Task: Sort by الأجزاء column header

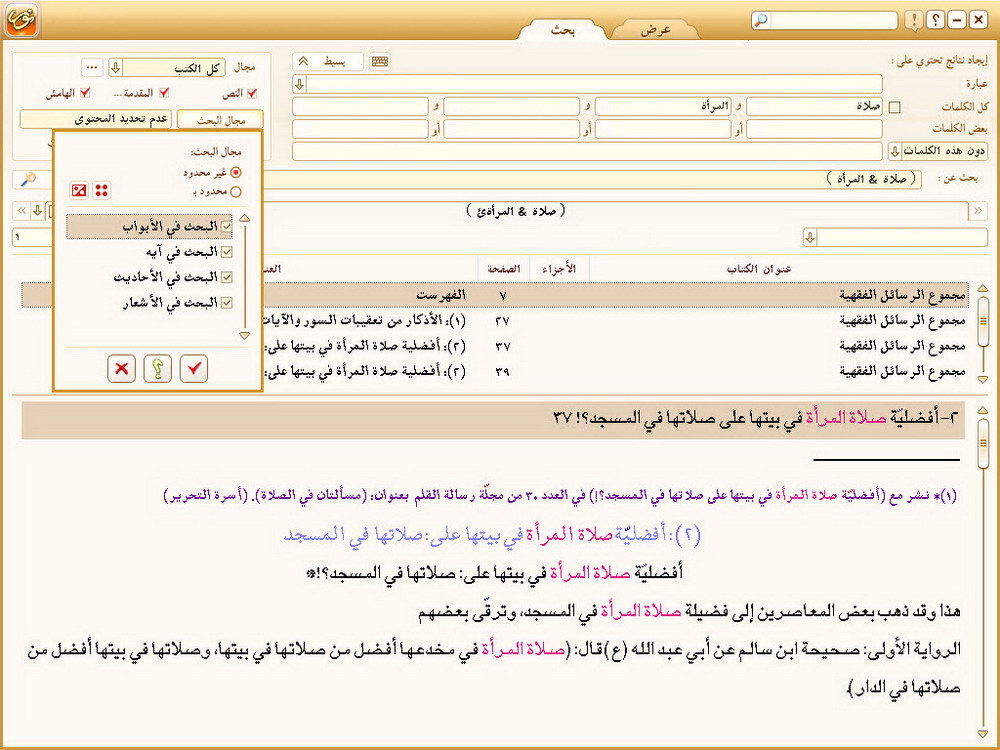Action: click(x=559, y=269)
